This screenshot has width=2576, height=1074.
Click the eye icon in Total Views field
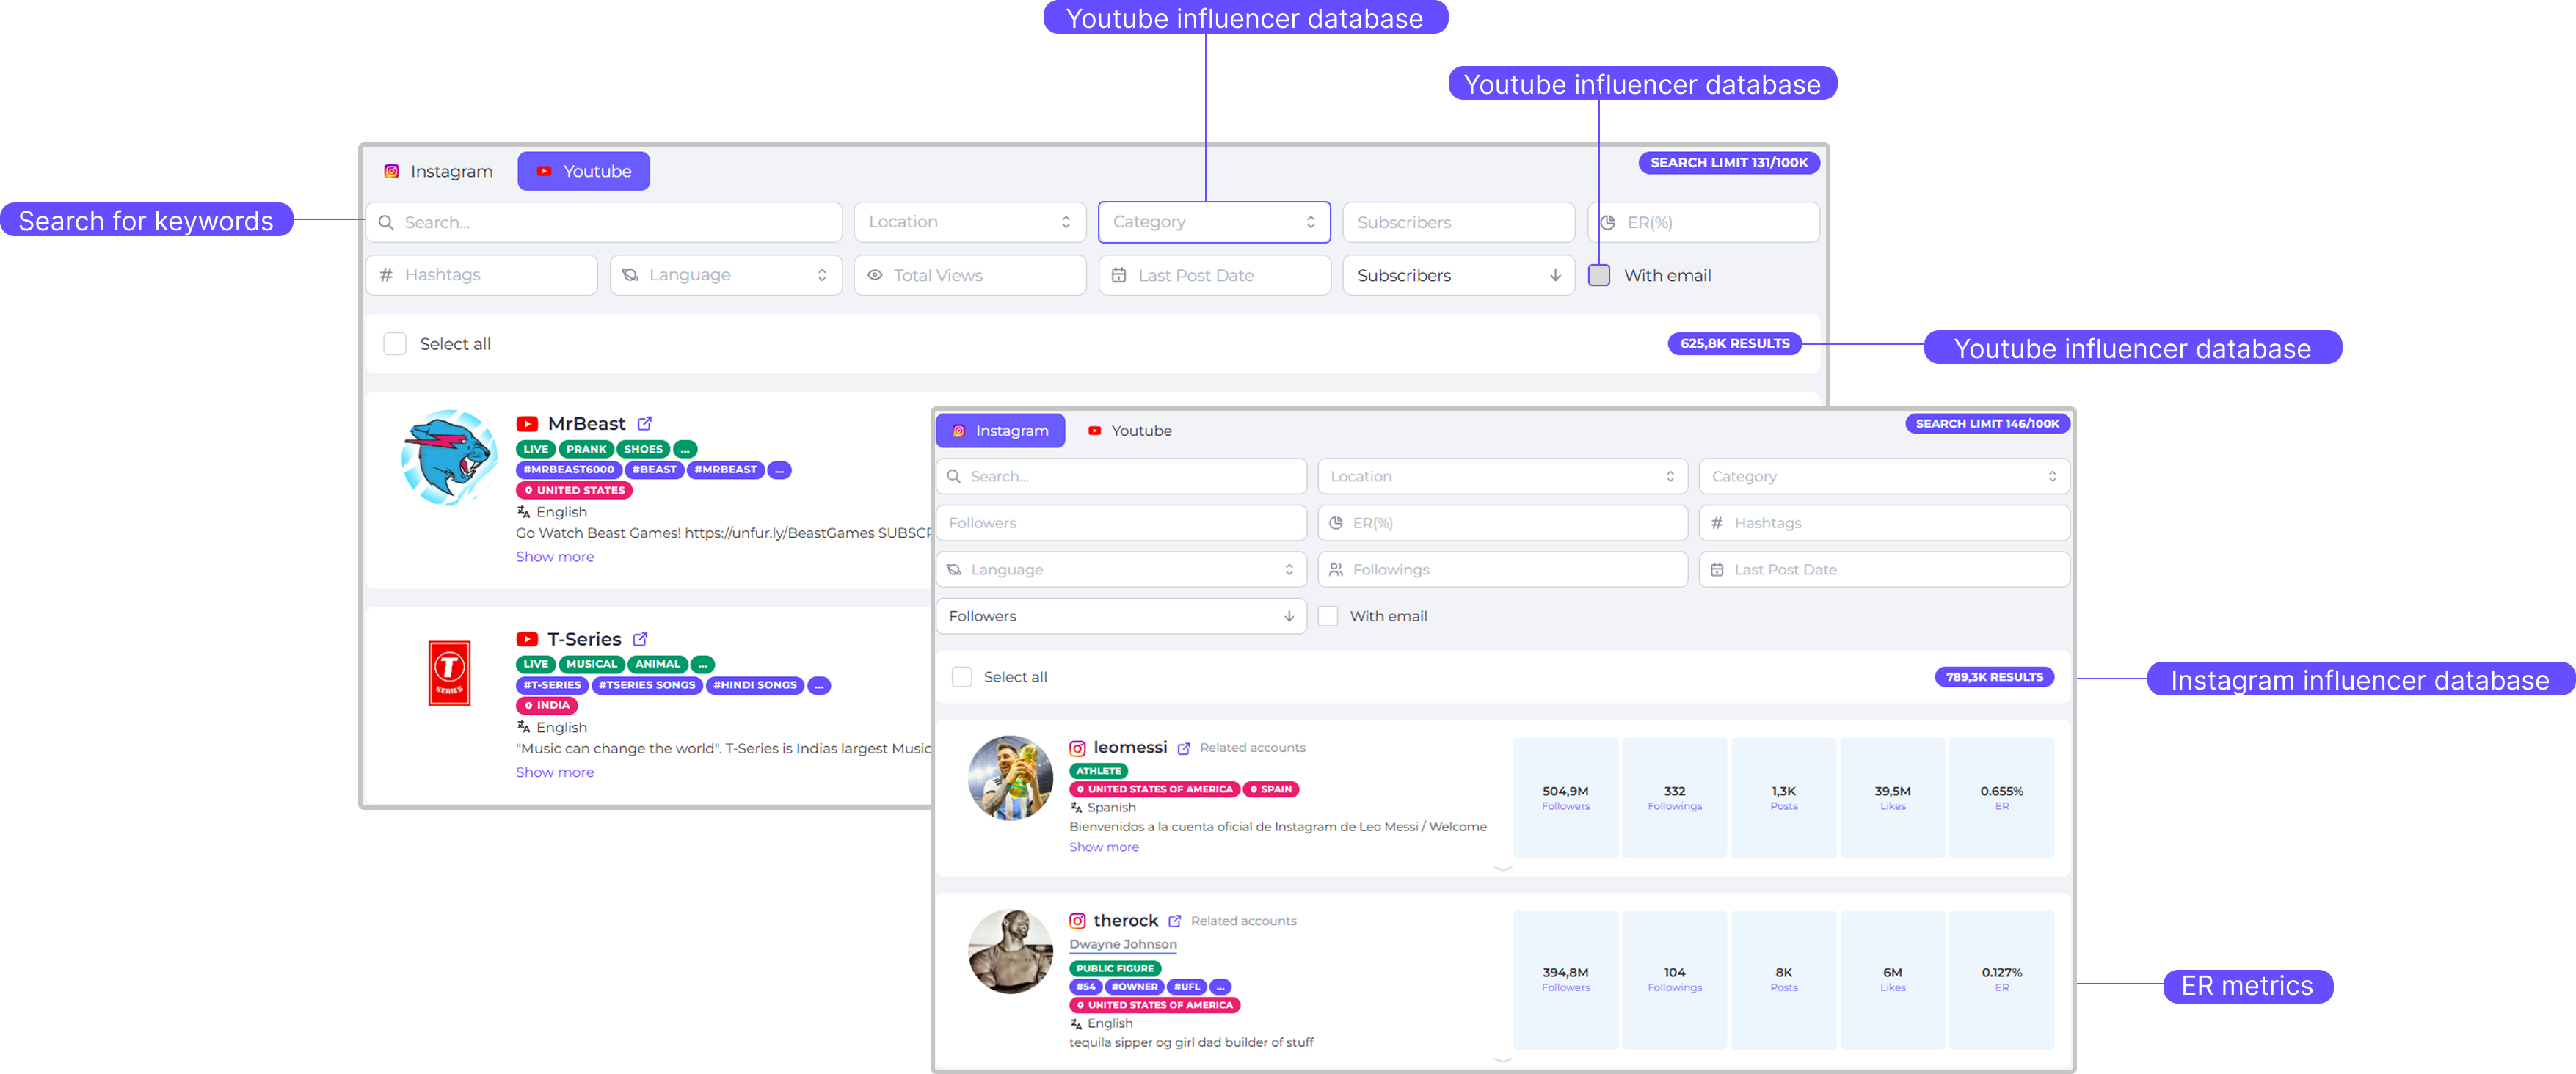[x=875, y=275]
